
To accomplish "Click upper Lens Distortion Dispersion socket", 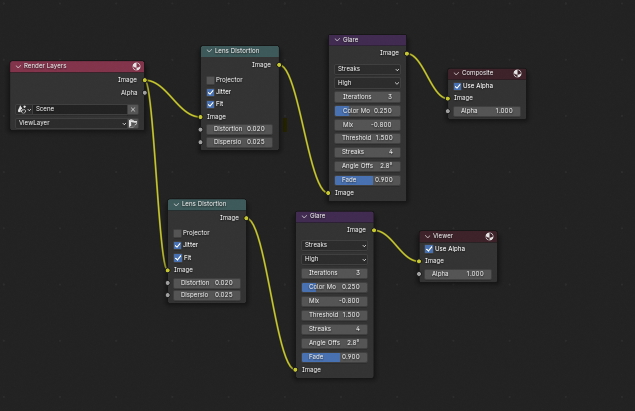I will point(200,142).
